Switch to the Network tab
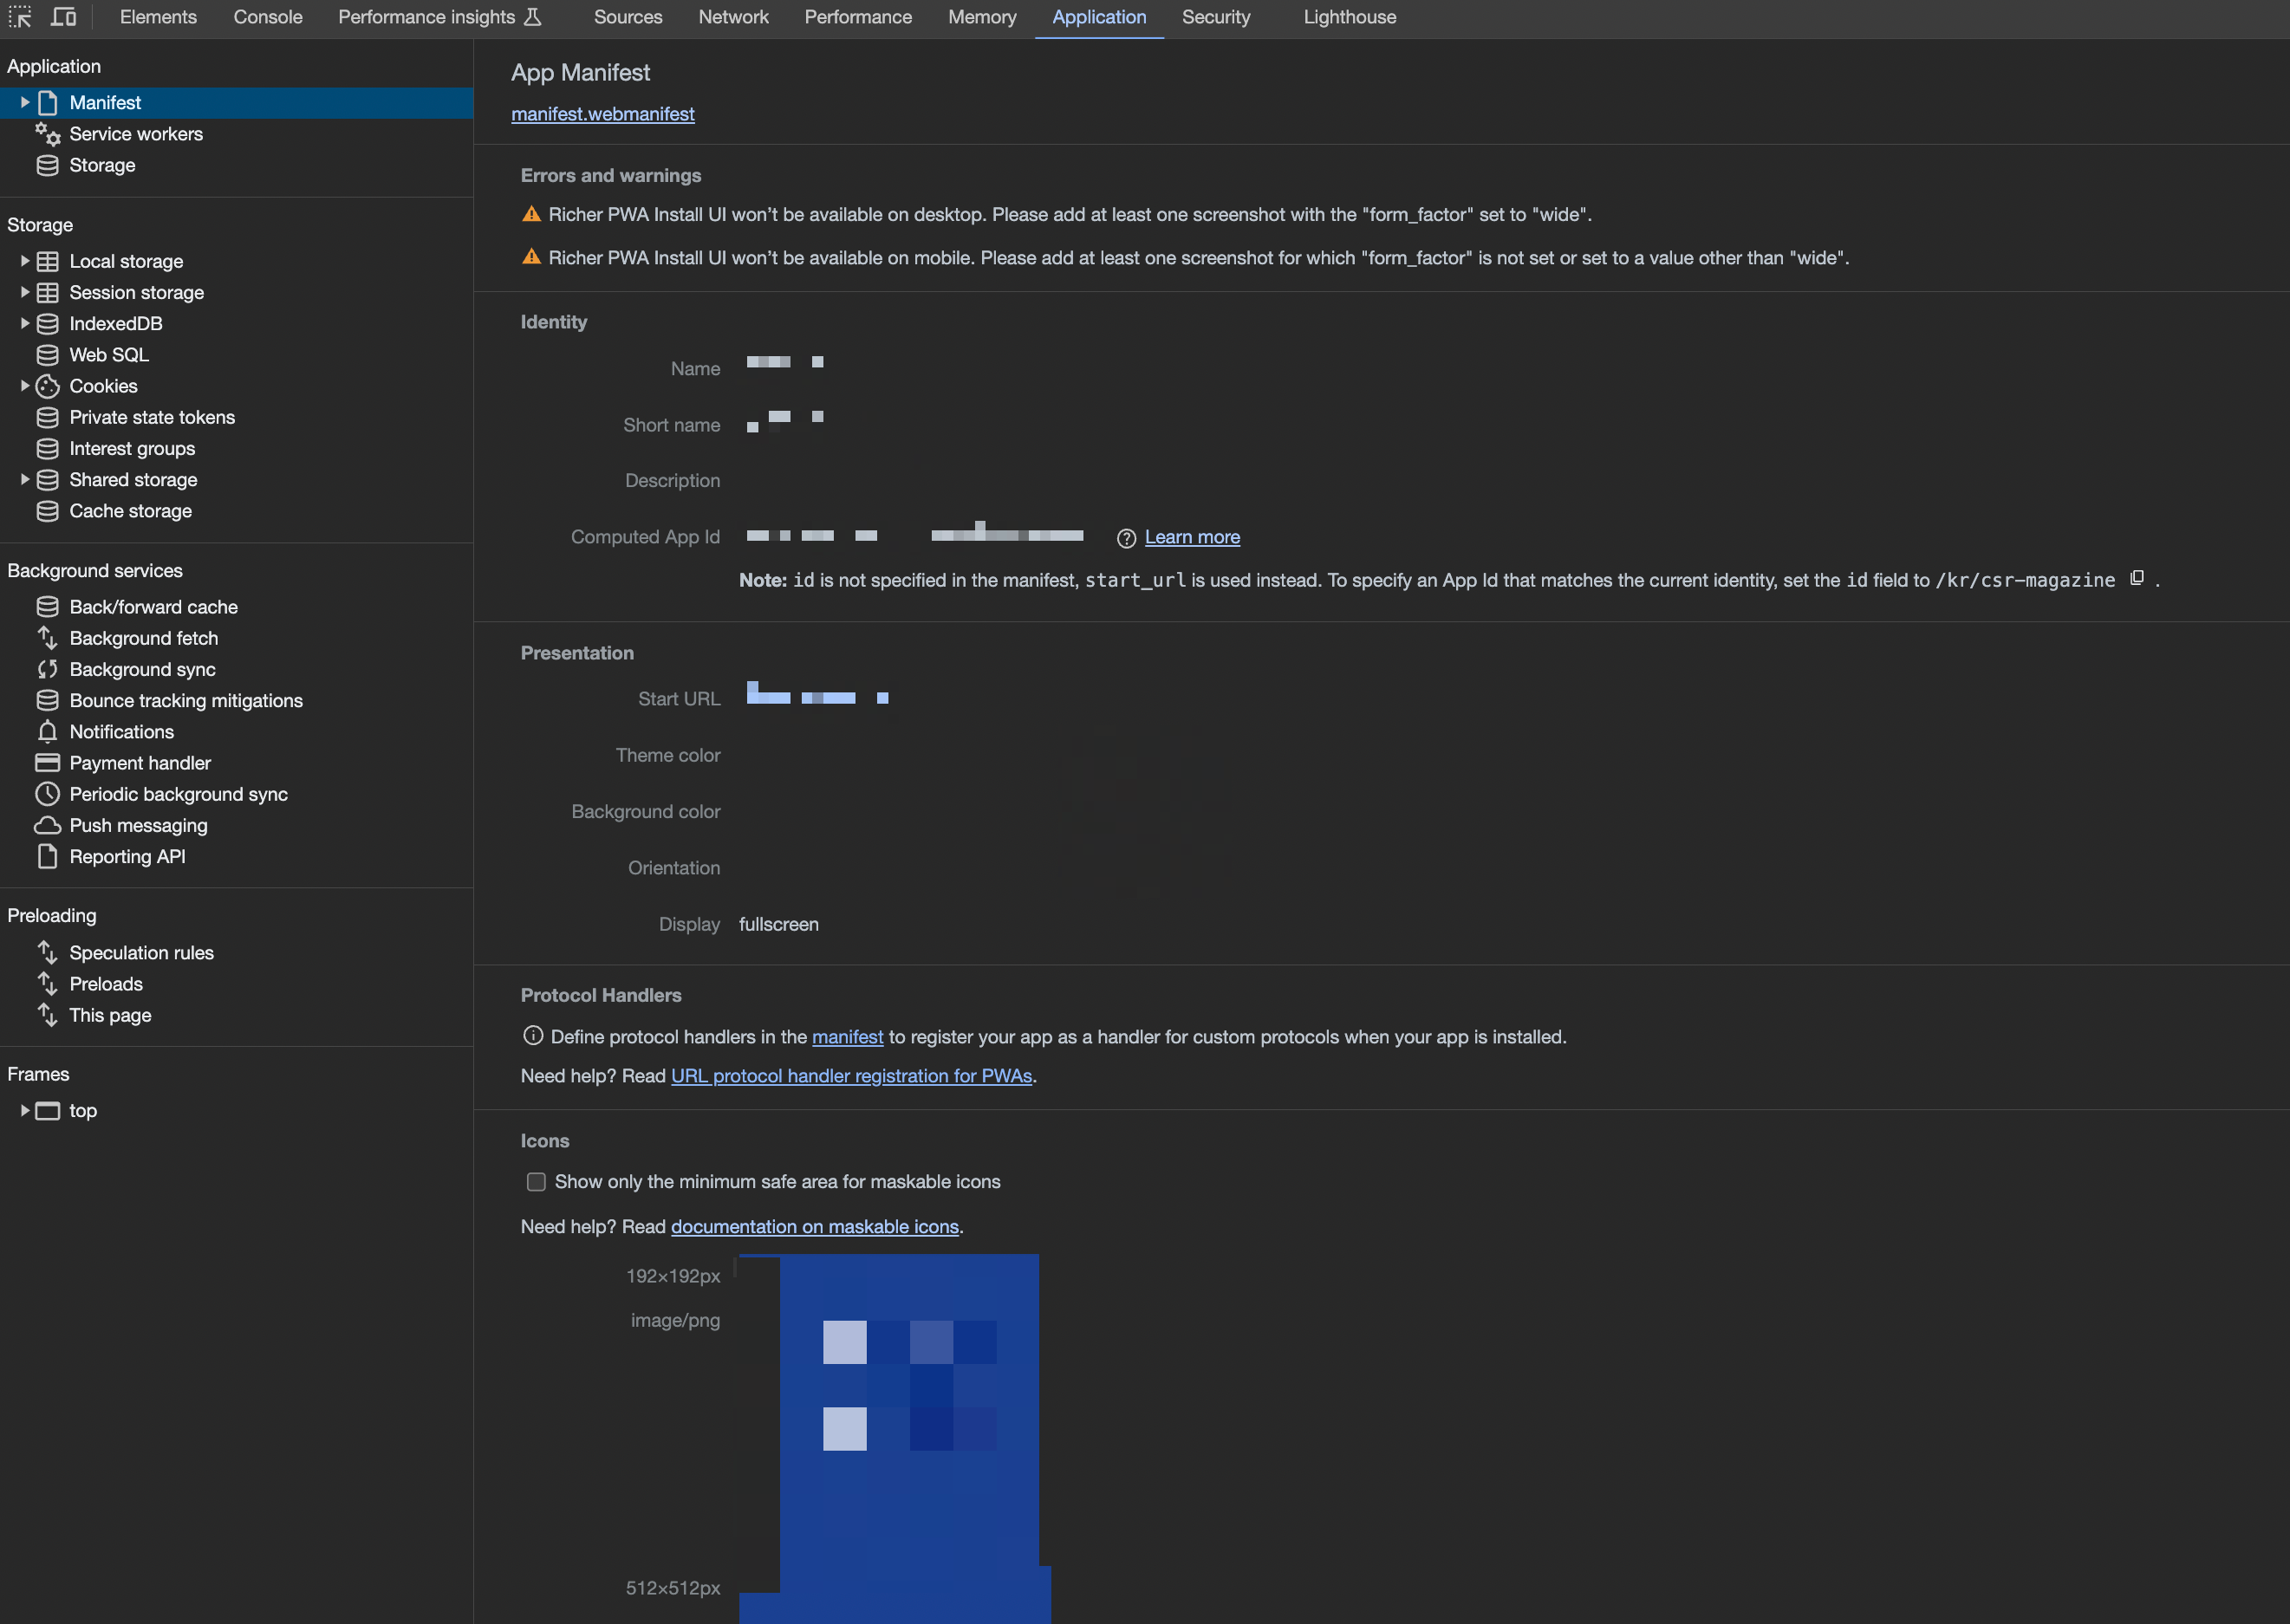This screenshot has height=1624, width=2290. pyautogui.click(x=733, y=17)
